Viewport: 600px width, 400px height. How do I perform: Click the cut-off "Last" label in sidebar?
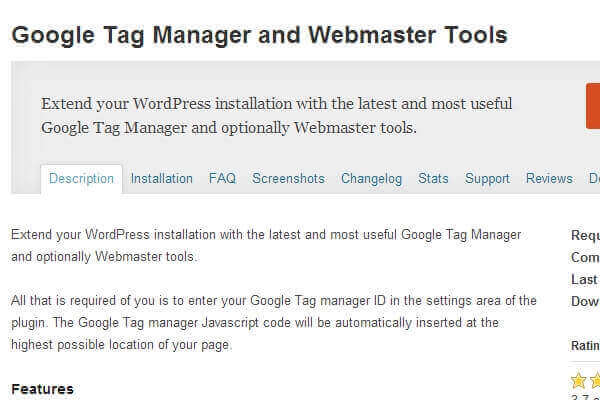pyautogui.click(x=585, y=280)
